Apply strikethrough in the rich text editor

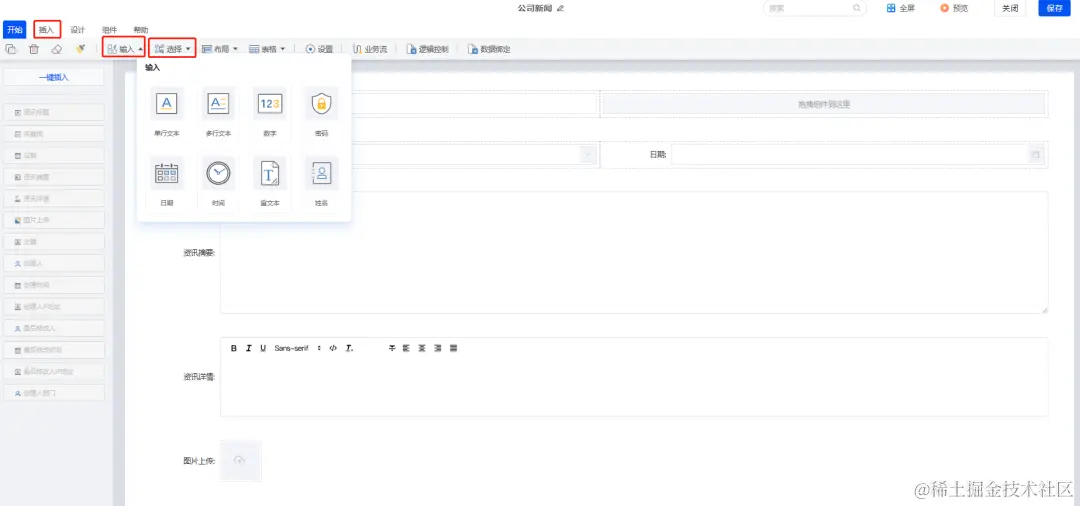click(392, 348)
